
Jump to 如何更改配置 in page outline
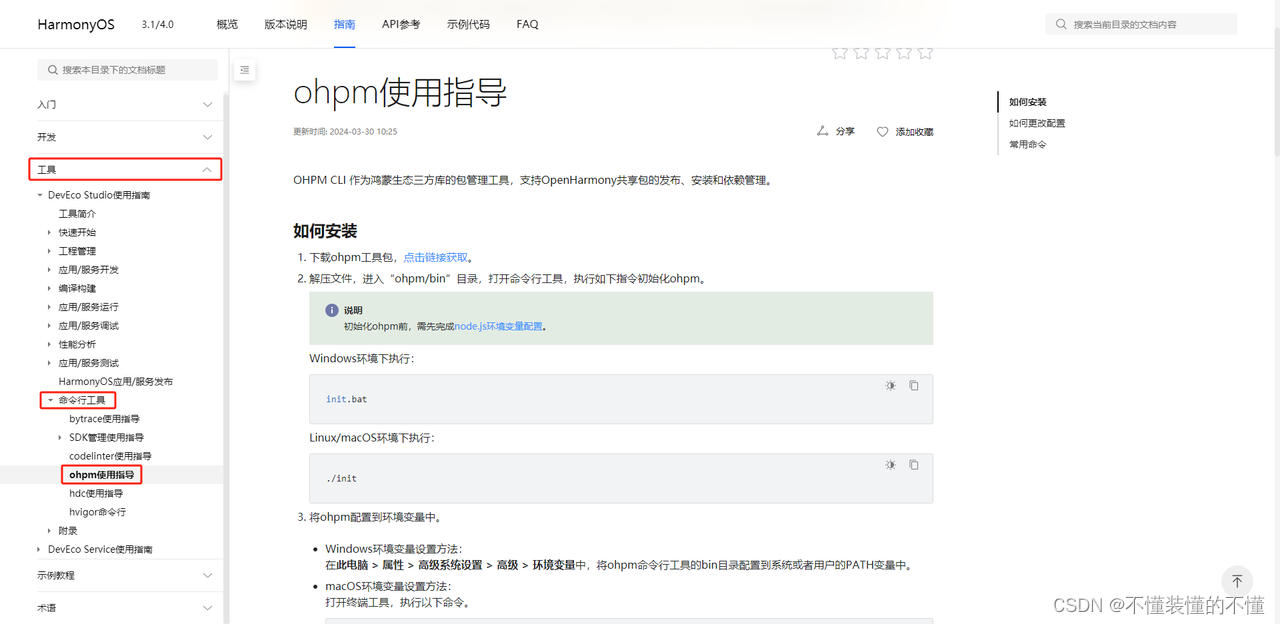tap(1037, 123)
